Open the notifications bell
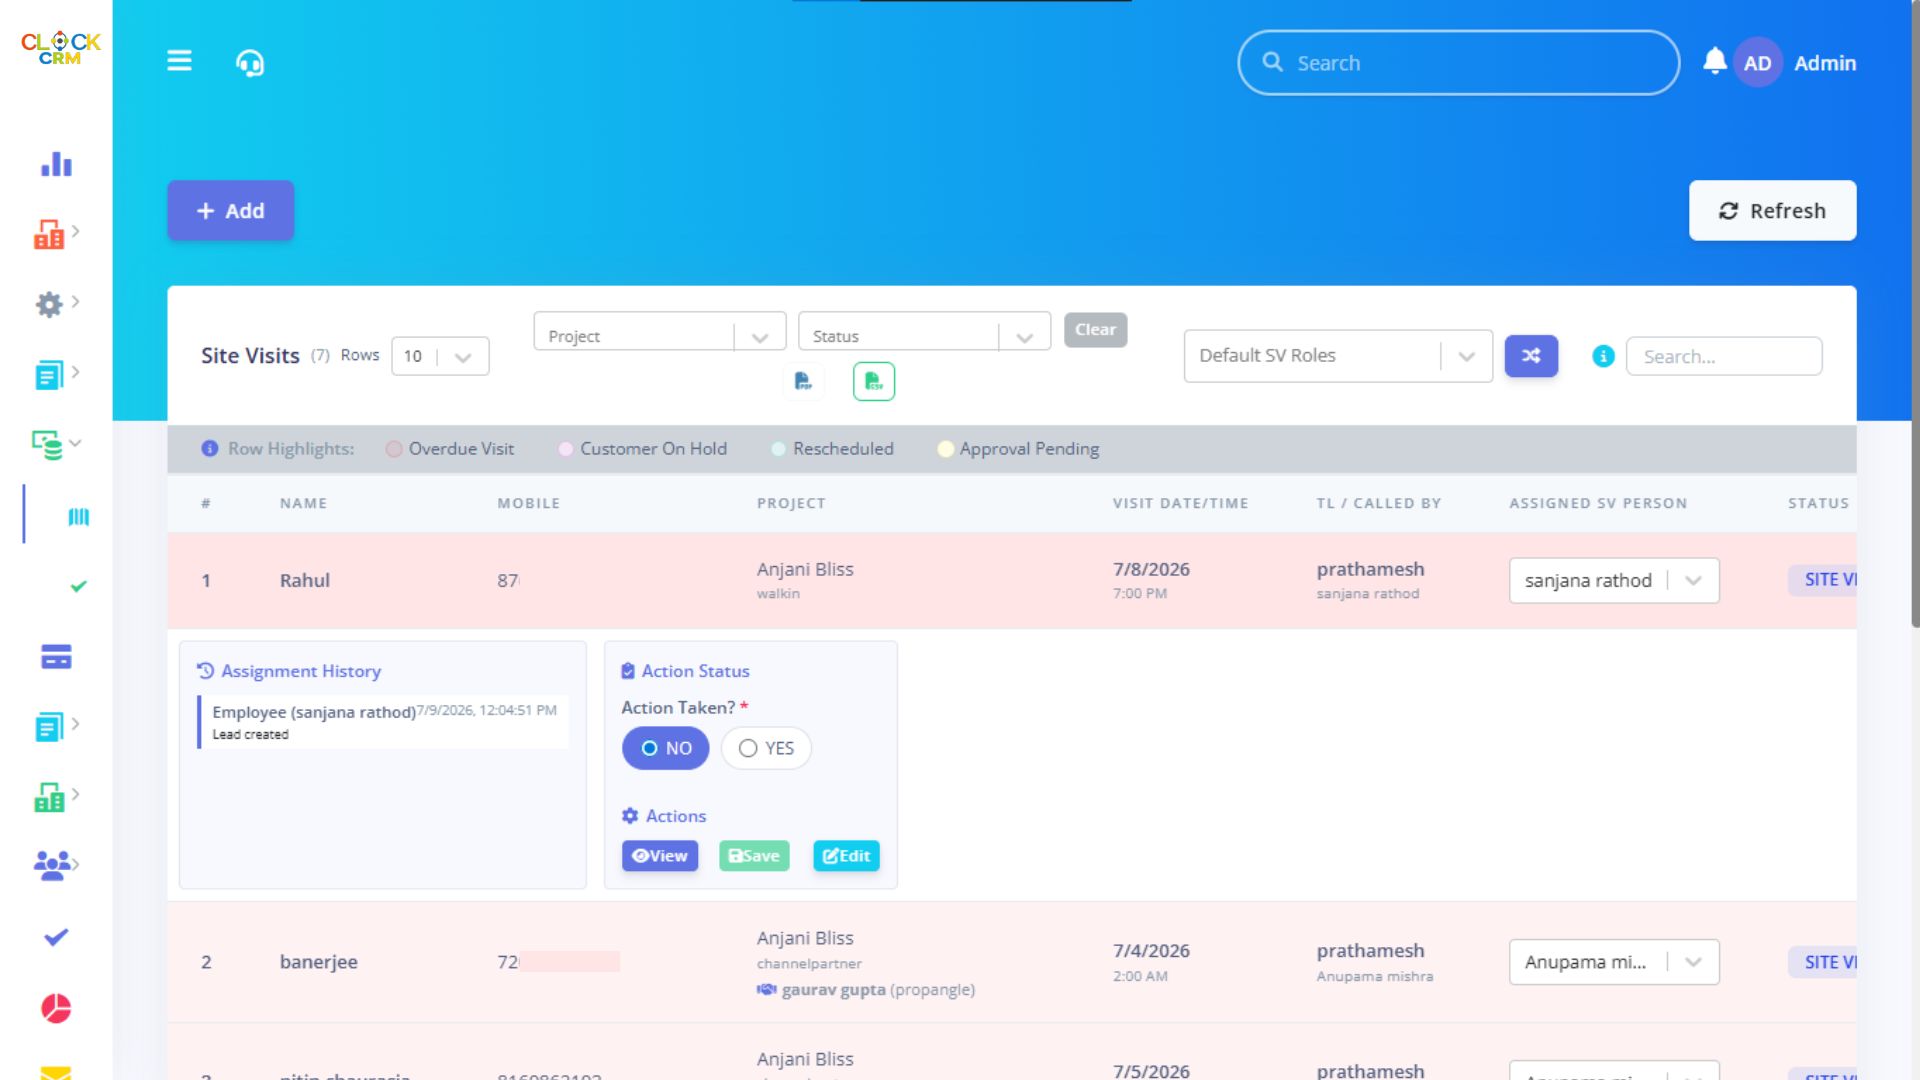 (1715, 61)
